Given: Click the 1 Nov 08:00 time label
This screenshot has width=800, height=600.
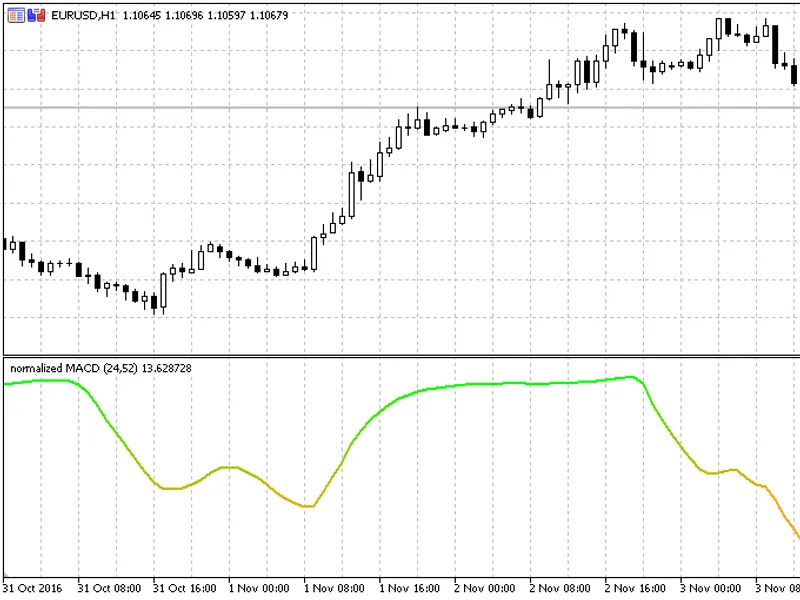Looking at the screenshot, I should point(334,588).
